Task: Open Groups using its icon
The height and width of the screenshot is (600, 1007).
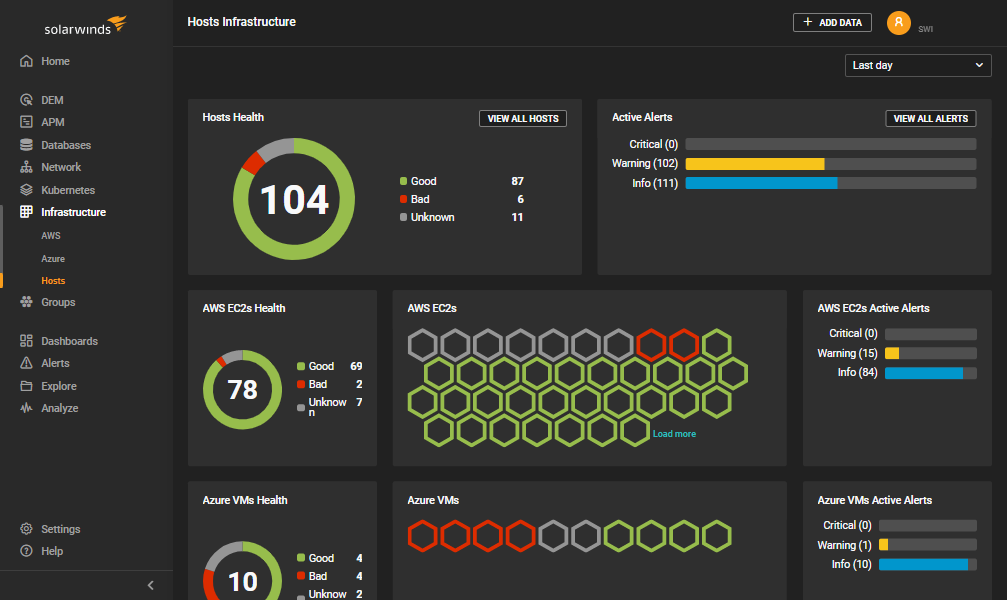Action: point(26,302)
